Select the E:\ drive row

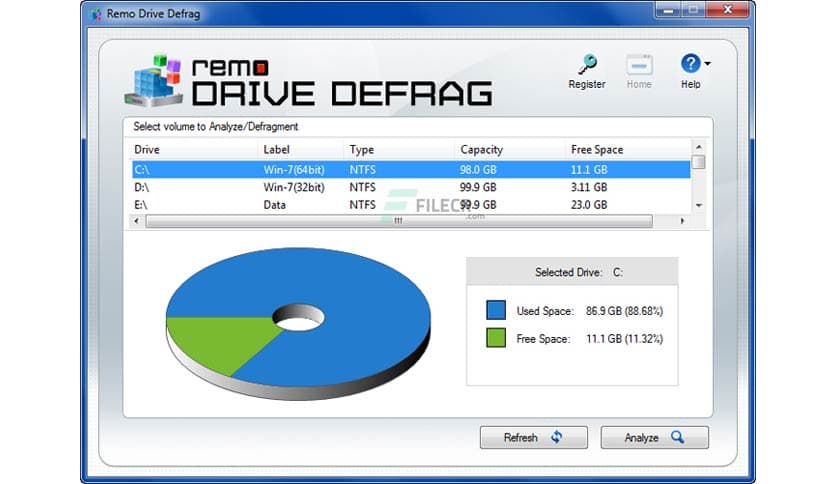click(411, 205)
